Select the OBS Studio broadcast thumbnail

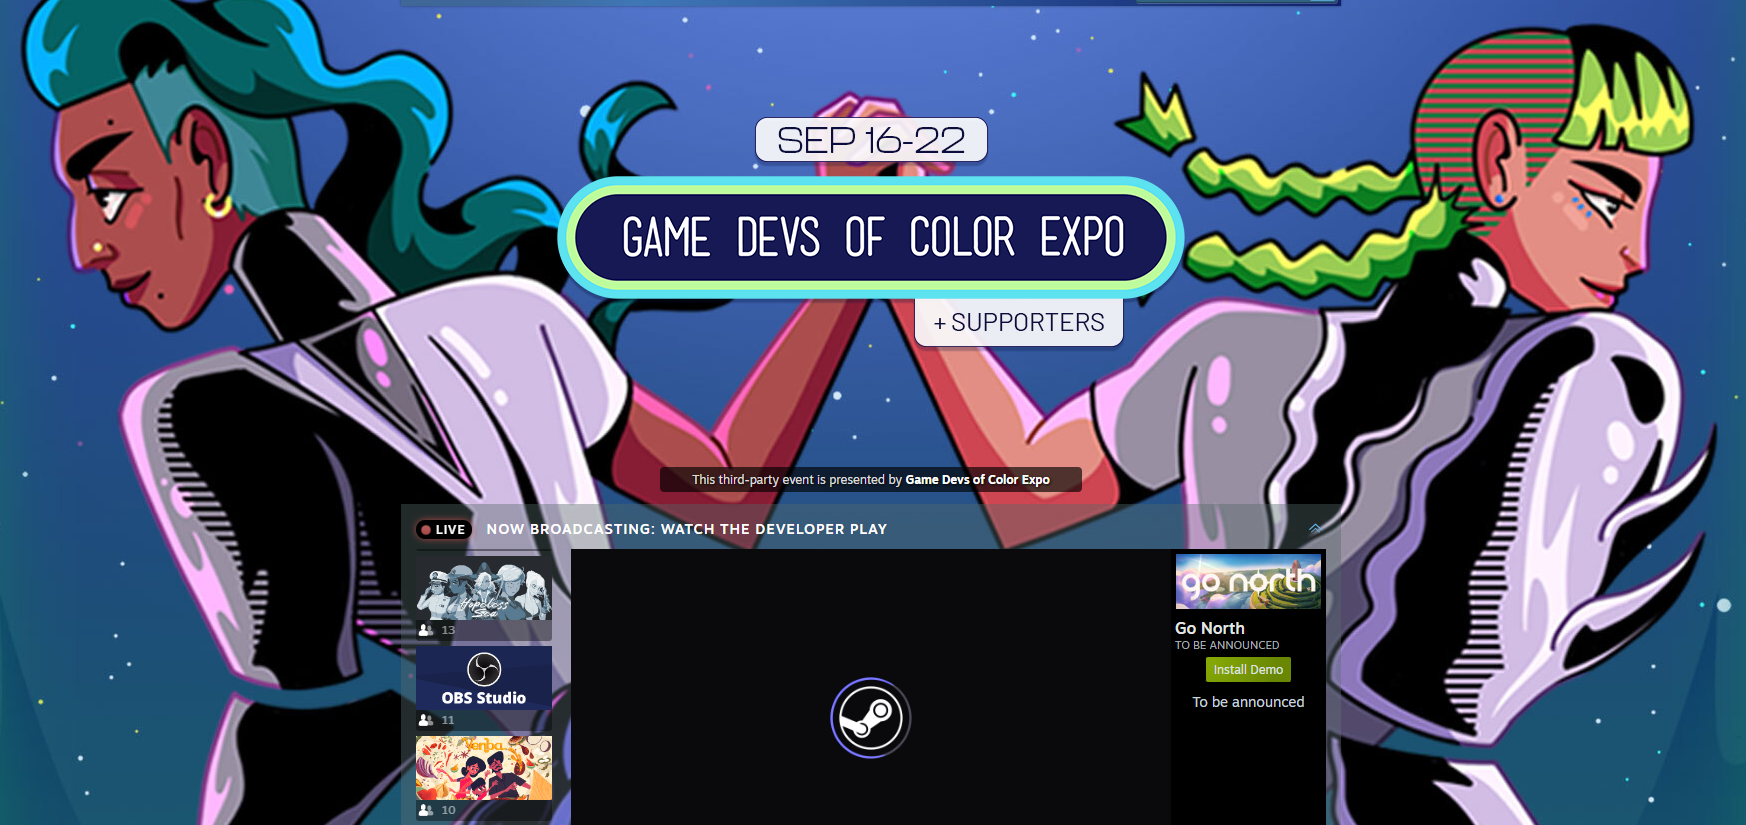tap(484, 678)
